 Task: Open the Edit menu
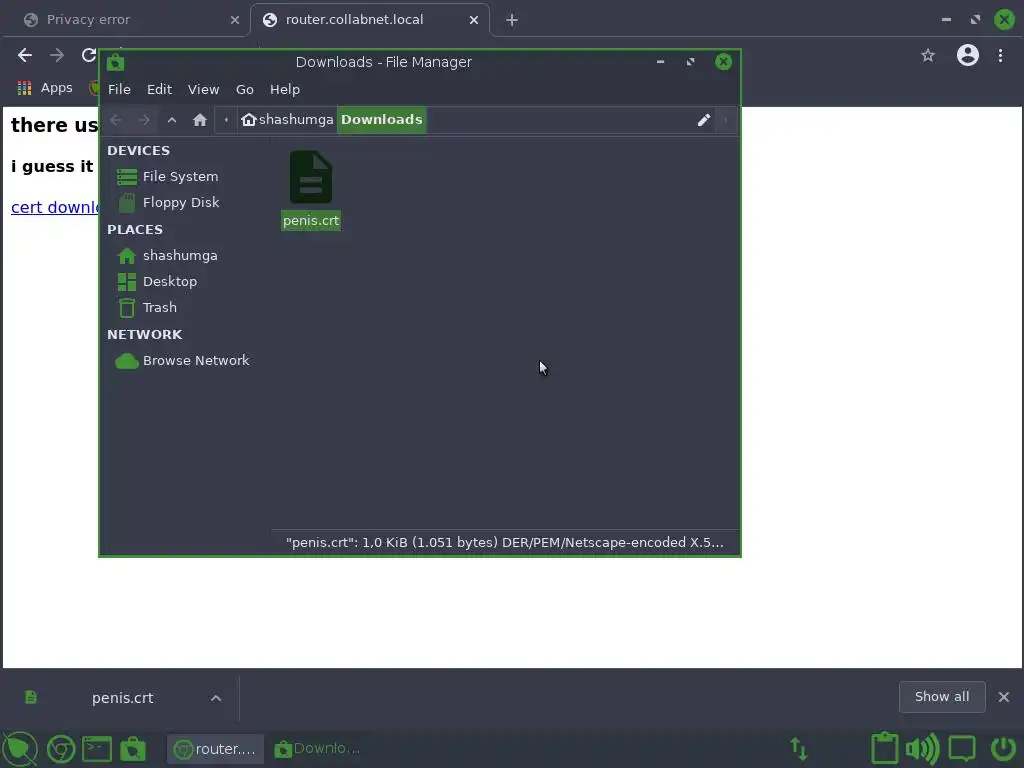tap(159, 89)
